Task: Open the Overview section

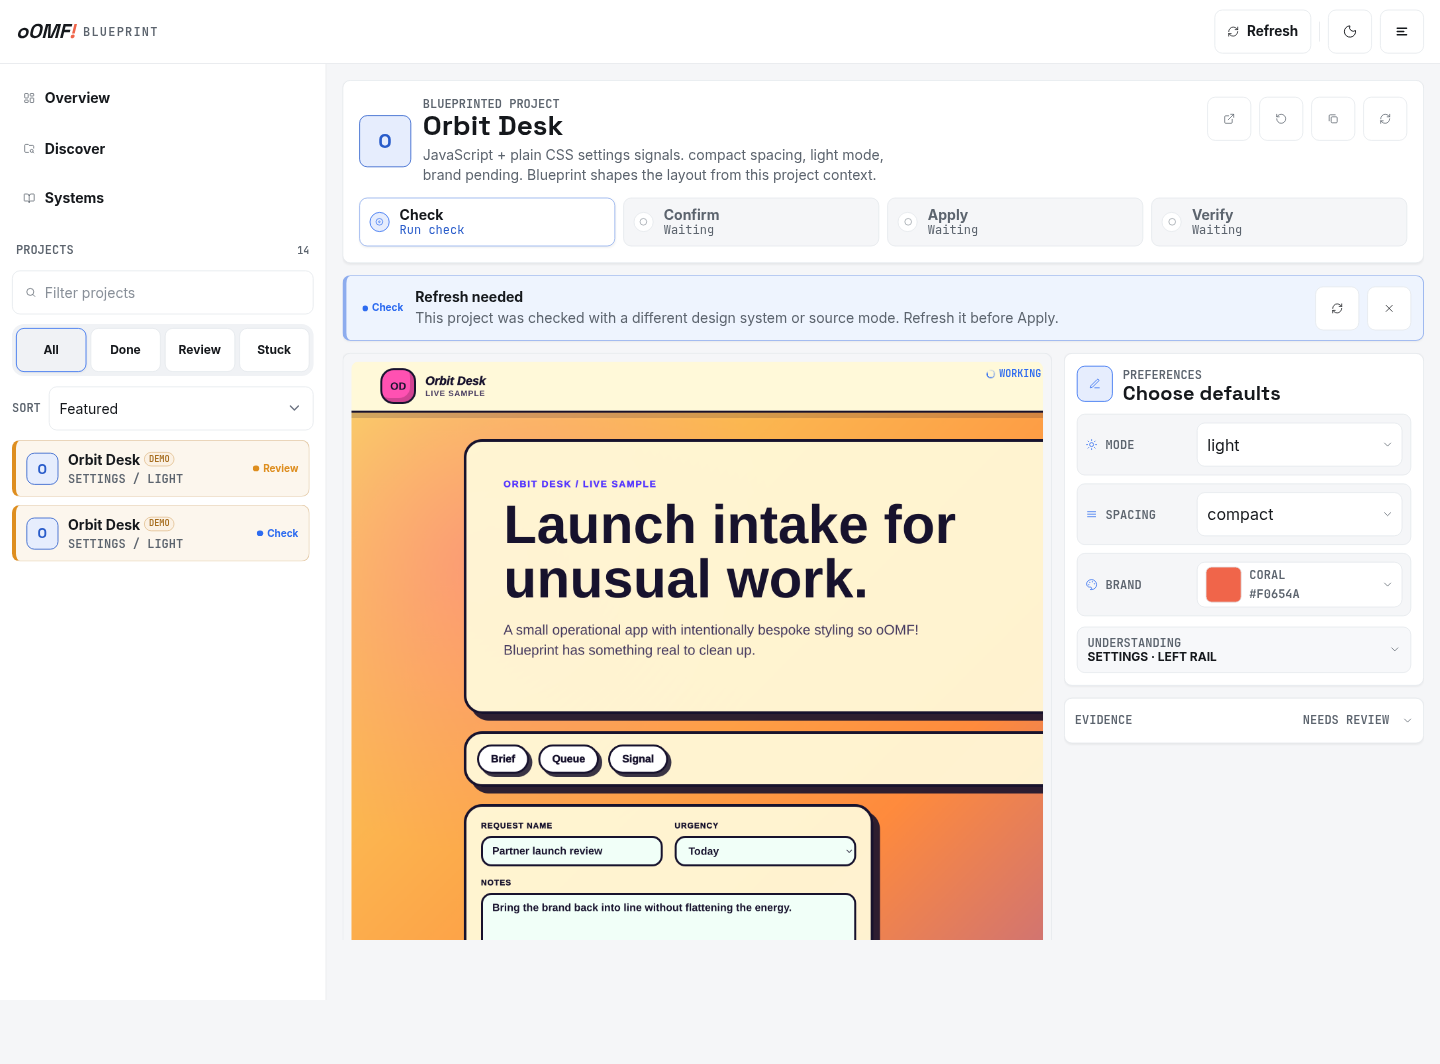Action: pos(162,98)
